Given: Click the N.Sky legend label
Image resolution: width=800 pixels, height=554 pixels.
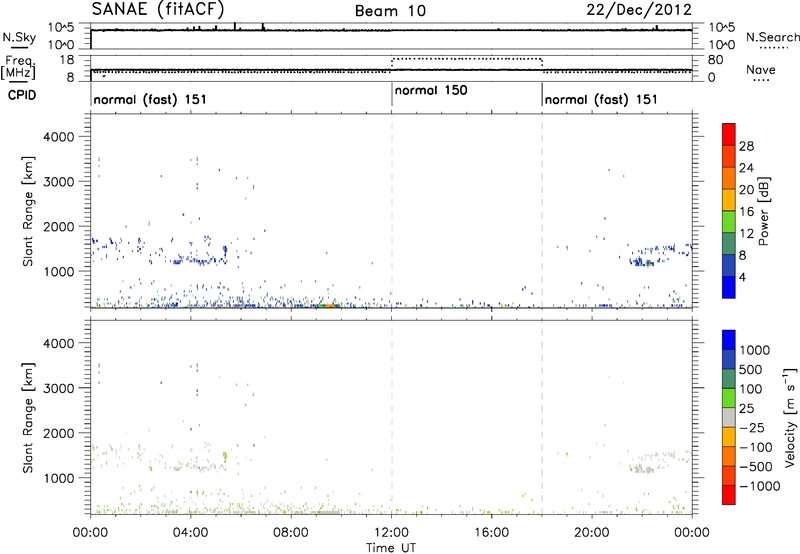Looking at the screenshot, I should (x=19, y=37).
